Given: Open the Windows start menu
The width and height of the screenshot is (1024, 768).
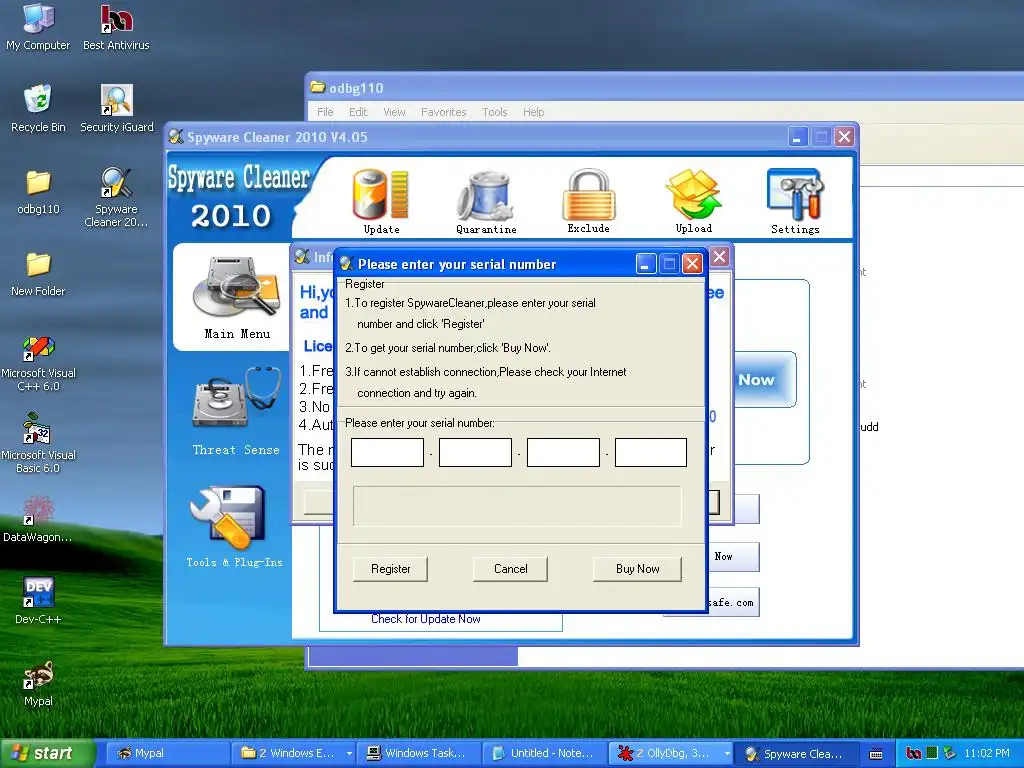Looking at the screenshot, I should tap(46, 754).
